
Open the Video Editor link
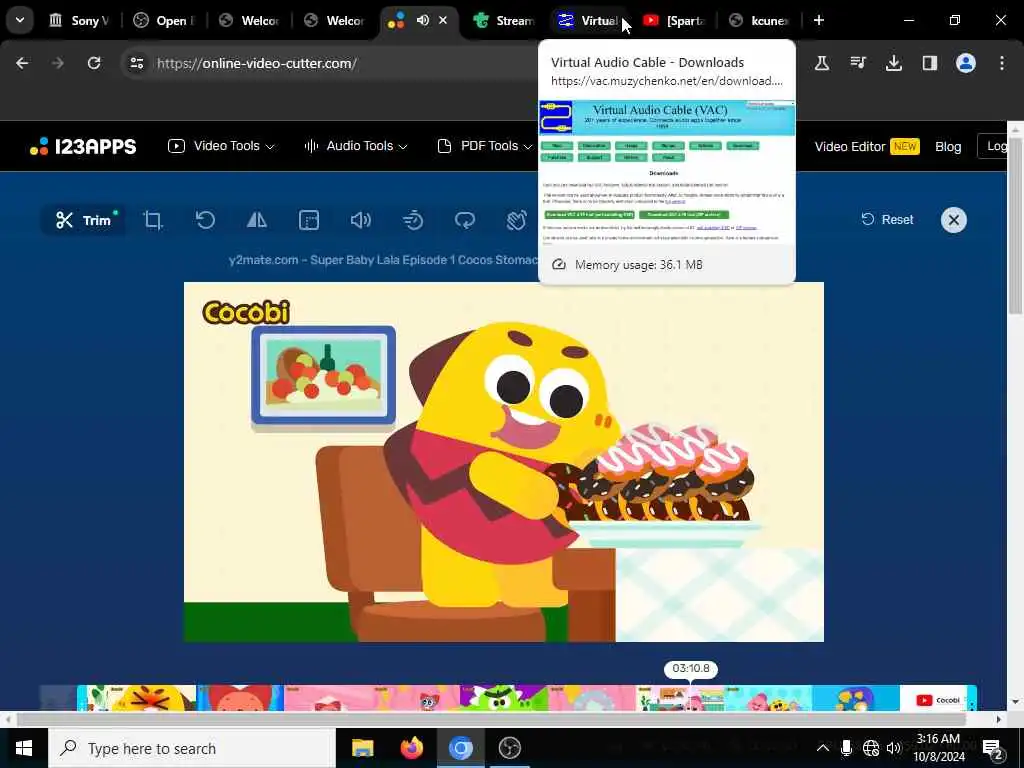[867, 146]
